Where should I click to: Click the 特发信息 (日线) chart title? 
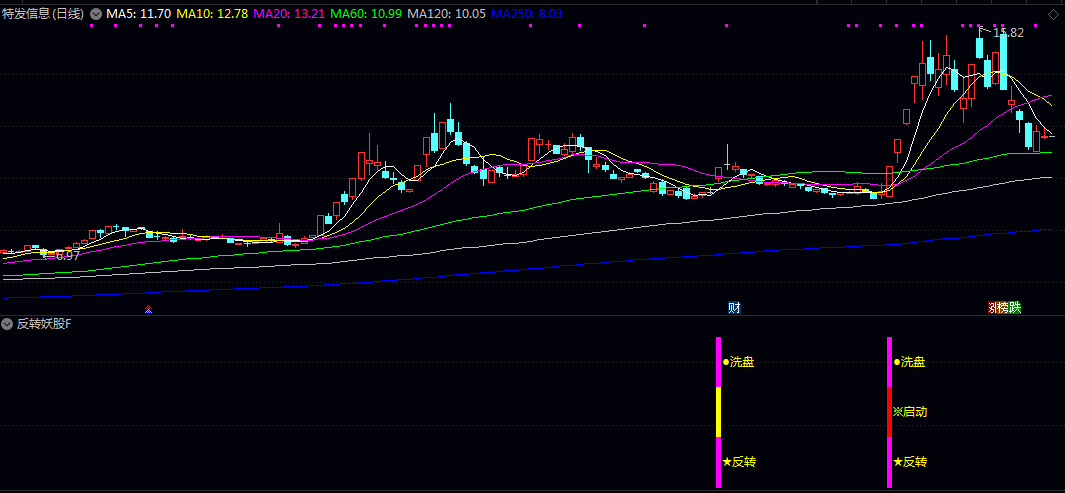click(43, 14)
